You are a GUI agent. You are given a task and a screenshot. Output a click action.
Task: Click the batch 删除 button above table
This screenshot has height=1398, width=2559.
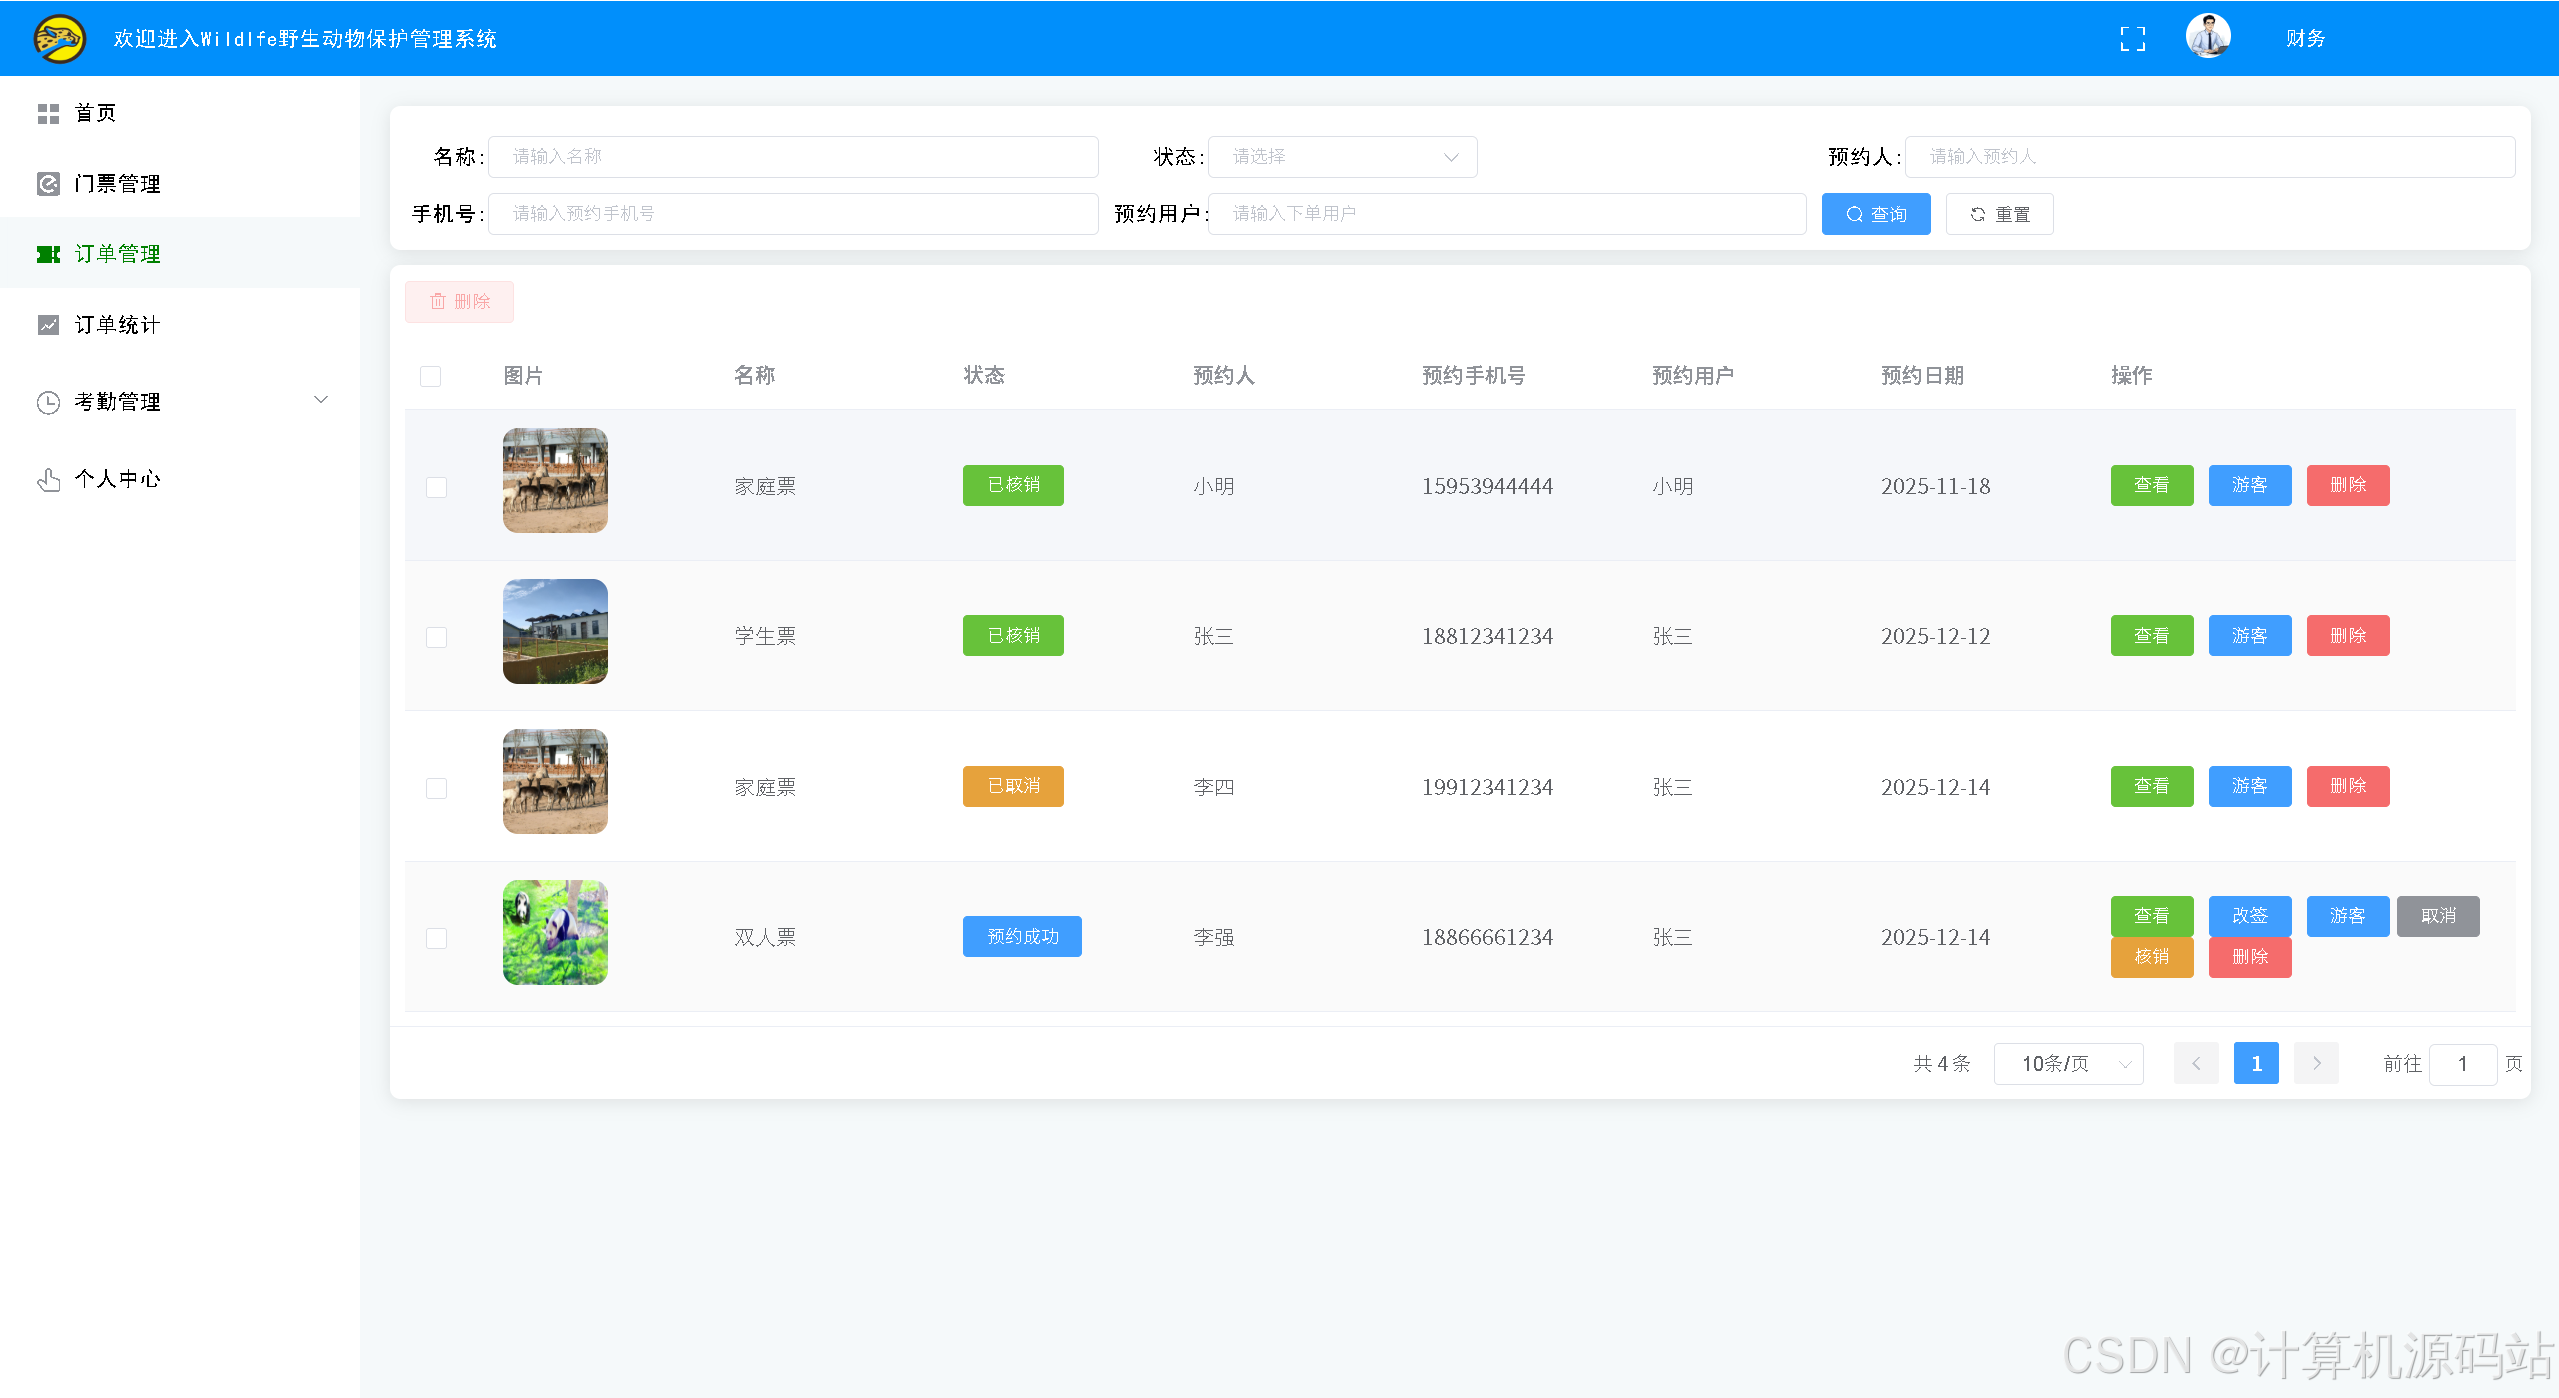(x=459, y=302)
